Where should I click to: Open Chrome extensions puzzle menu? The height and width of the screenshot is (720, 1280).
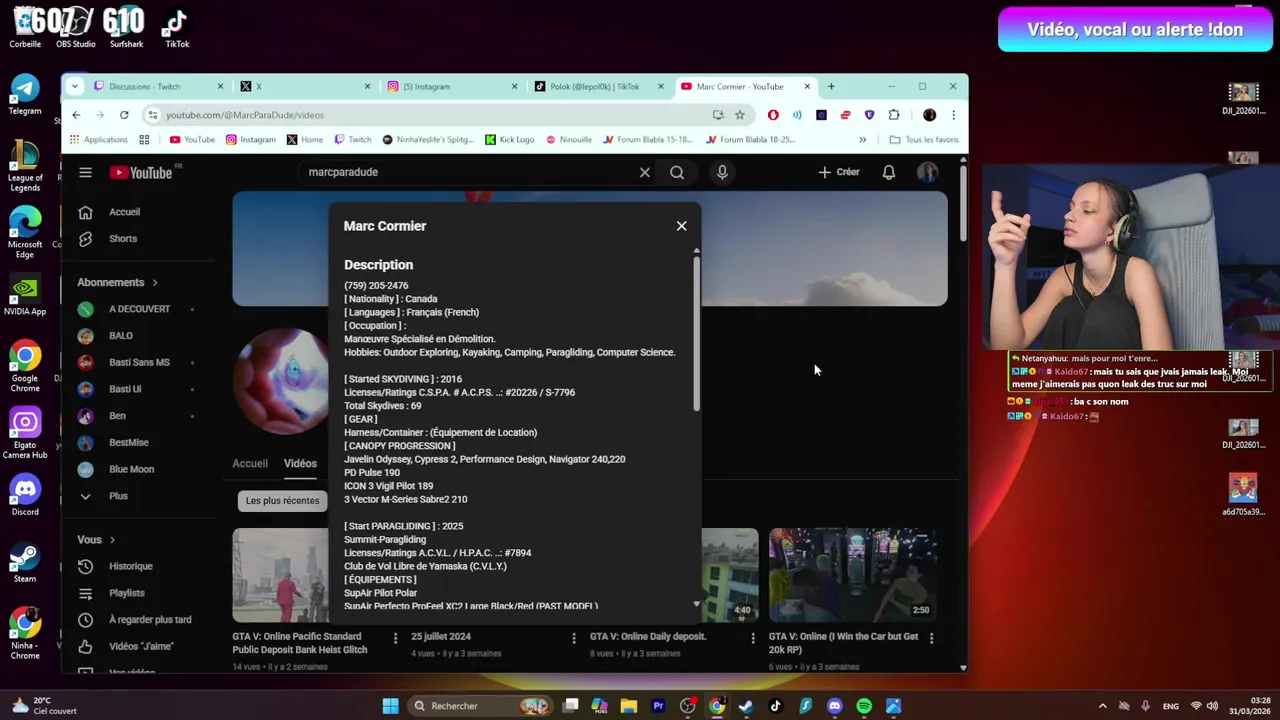point(894,115)
